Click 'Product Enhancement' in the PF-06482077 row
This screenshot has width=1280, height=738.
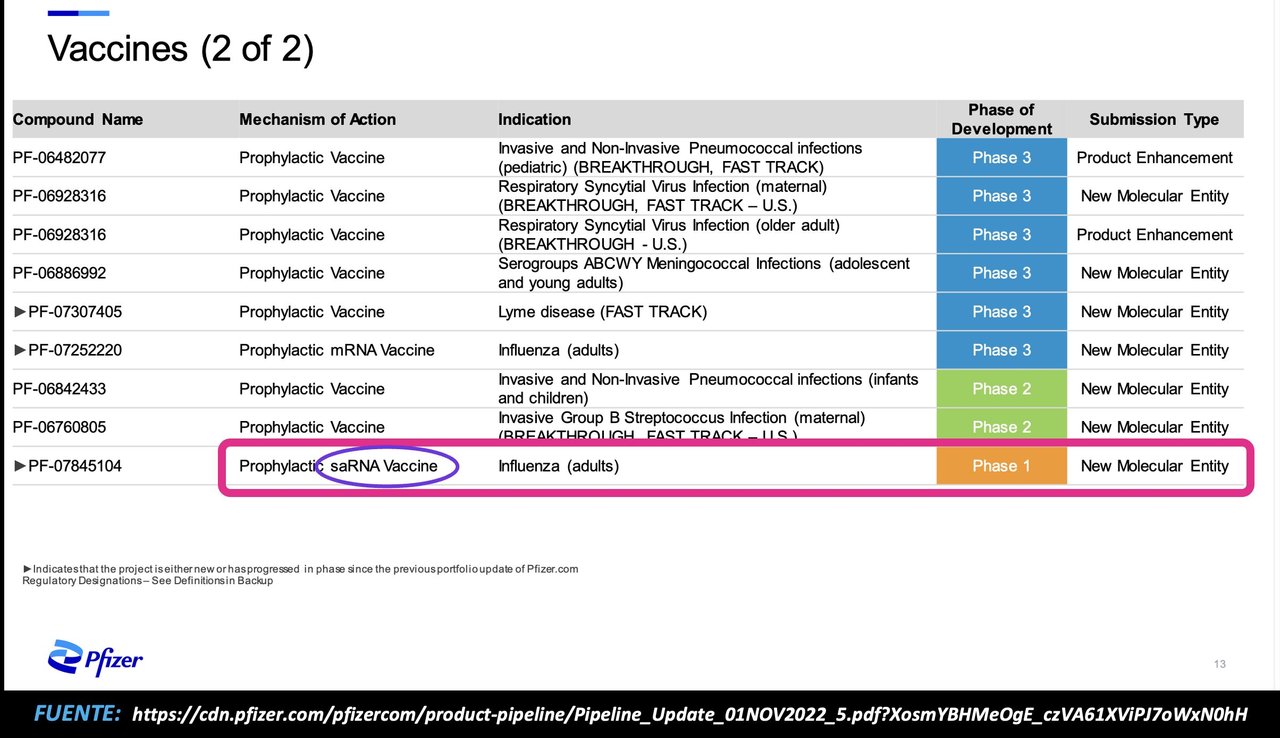[1154, 157]
